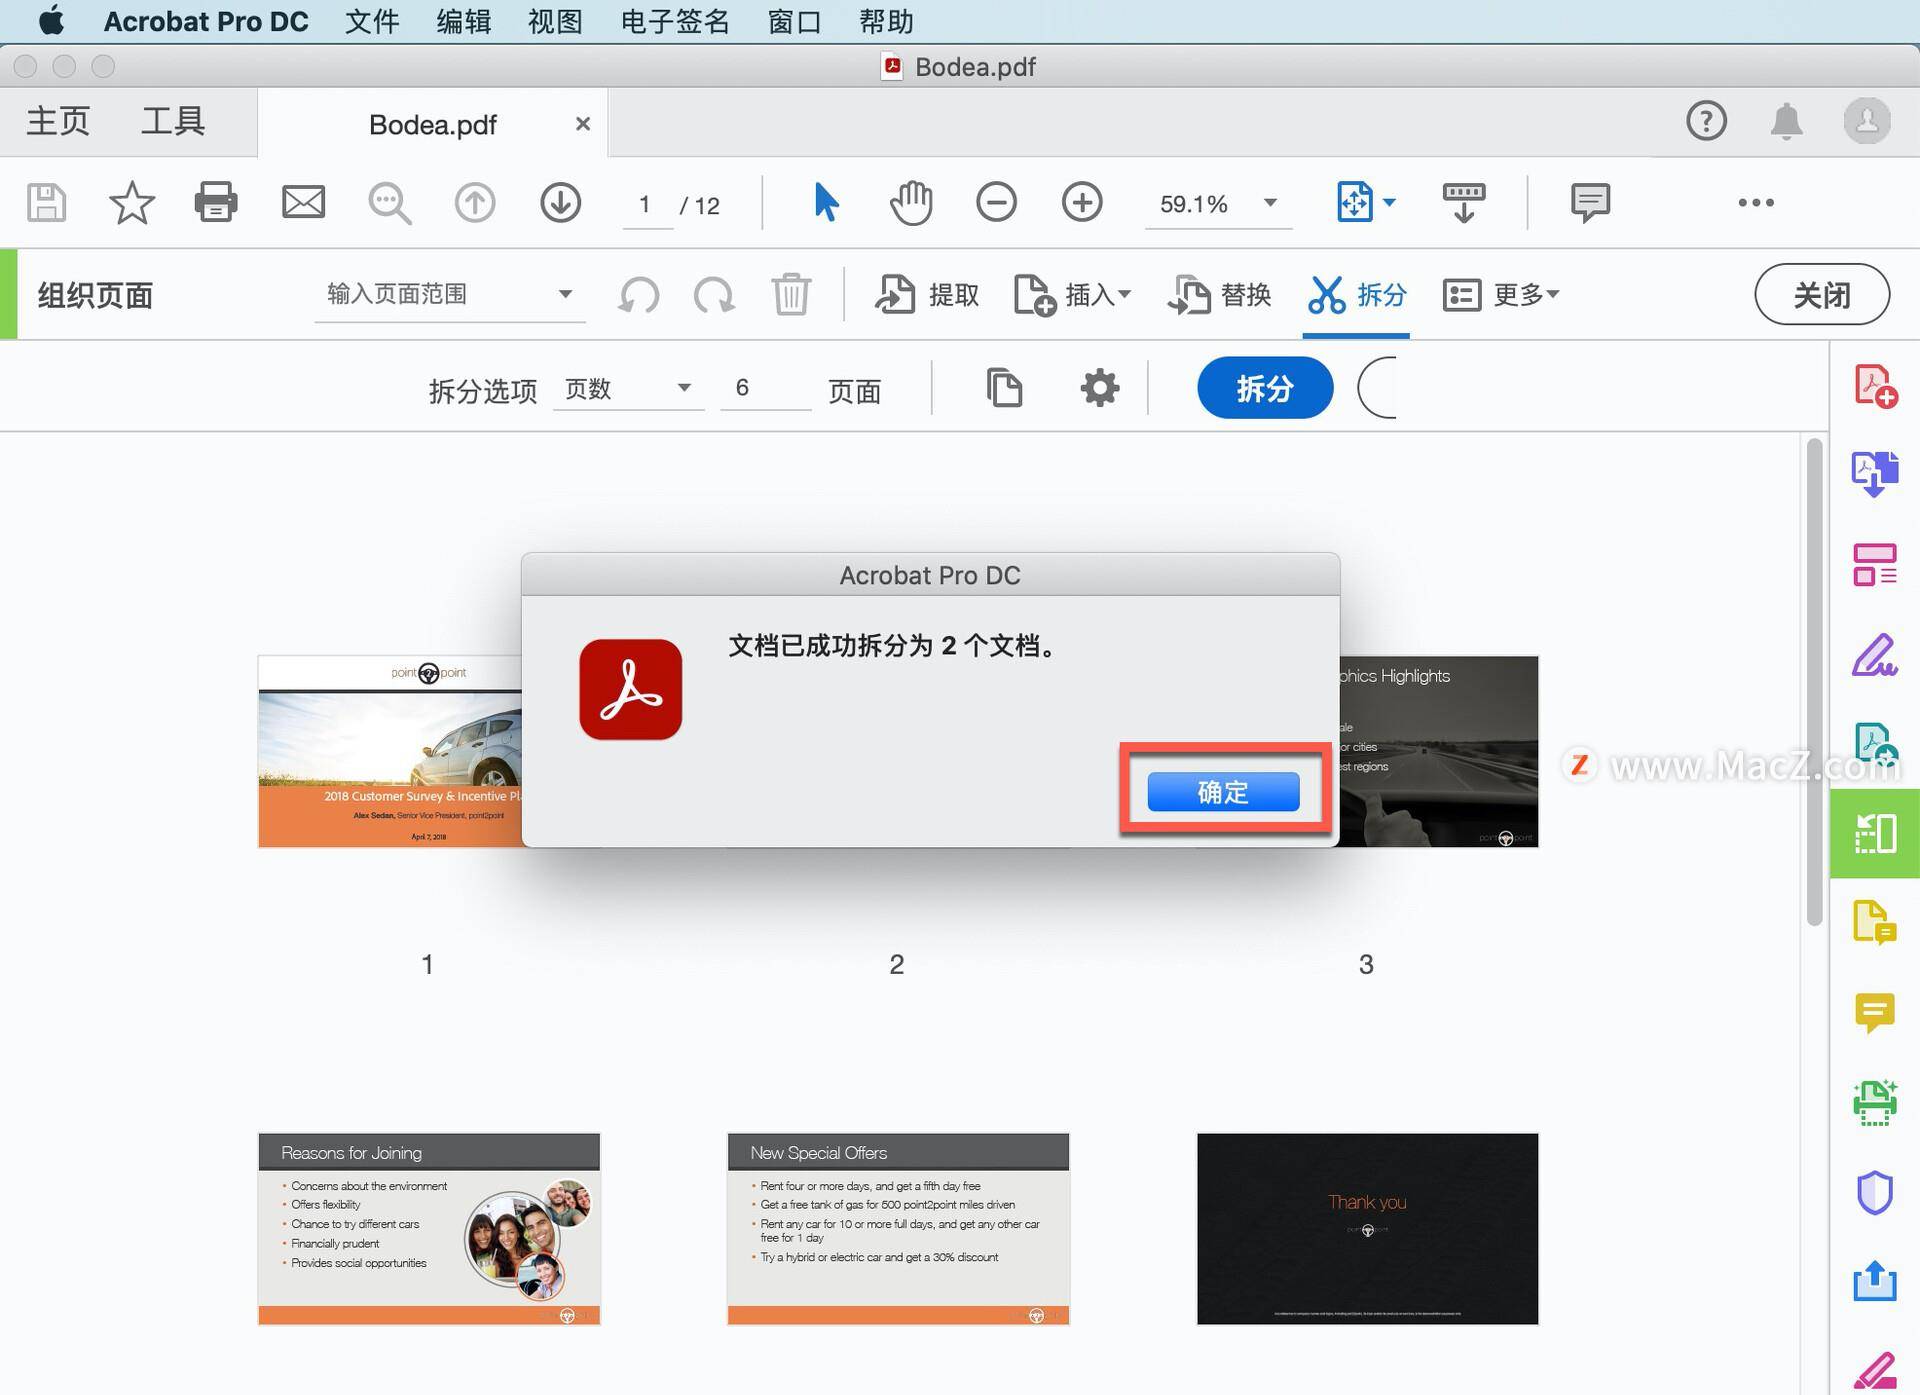
Task: Click the print icon in the toolbar
Action: click(x=215, y=202)
